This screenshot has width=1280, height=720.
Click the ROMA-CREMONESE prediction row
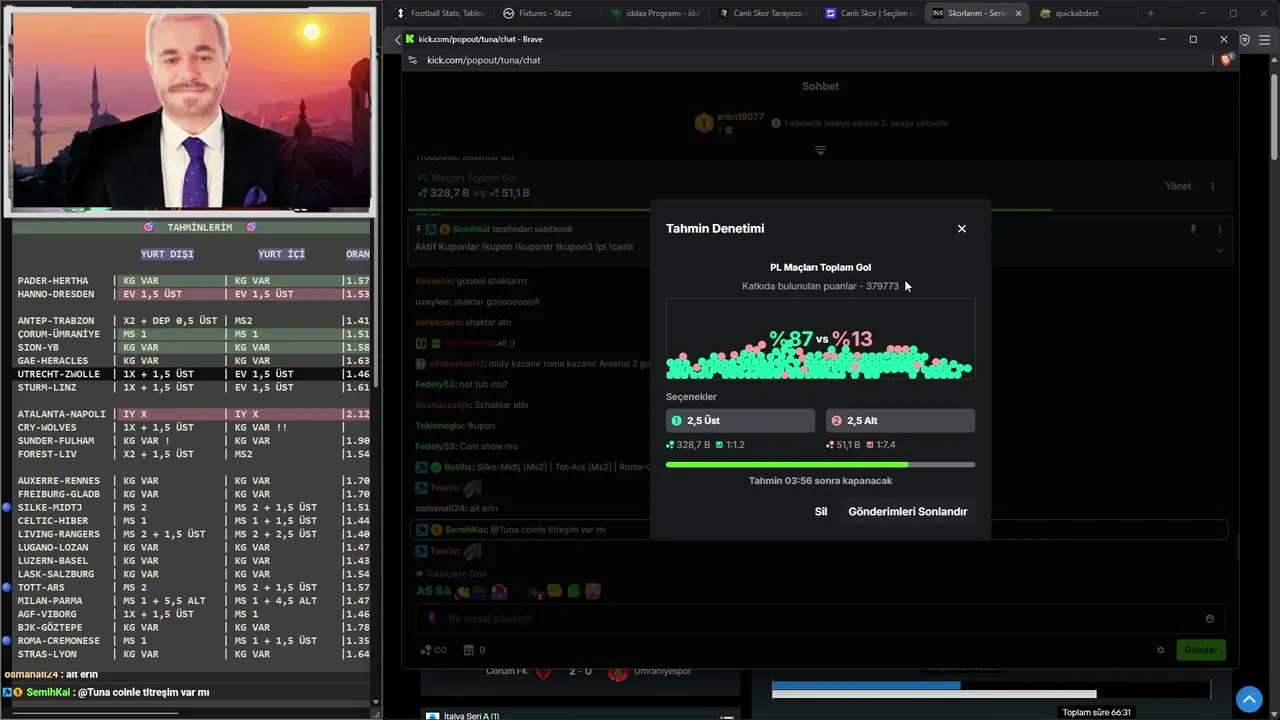click(x=193, y=641)
